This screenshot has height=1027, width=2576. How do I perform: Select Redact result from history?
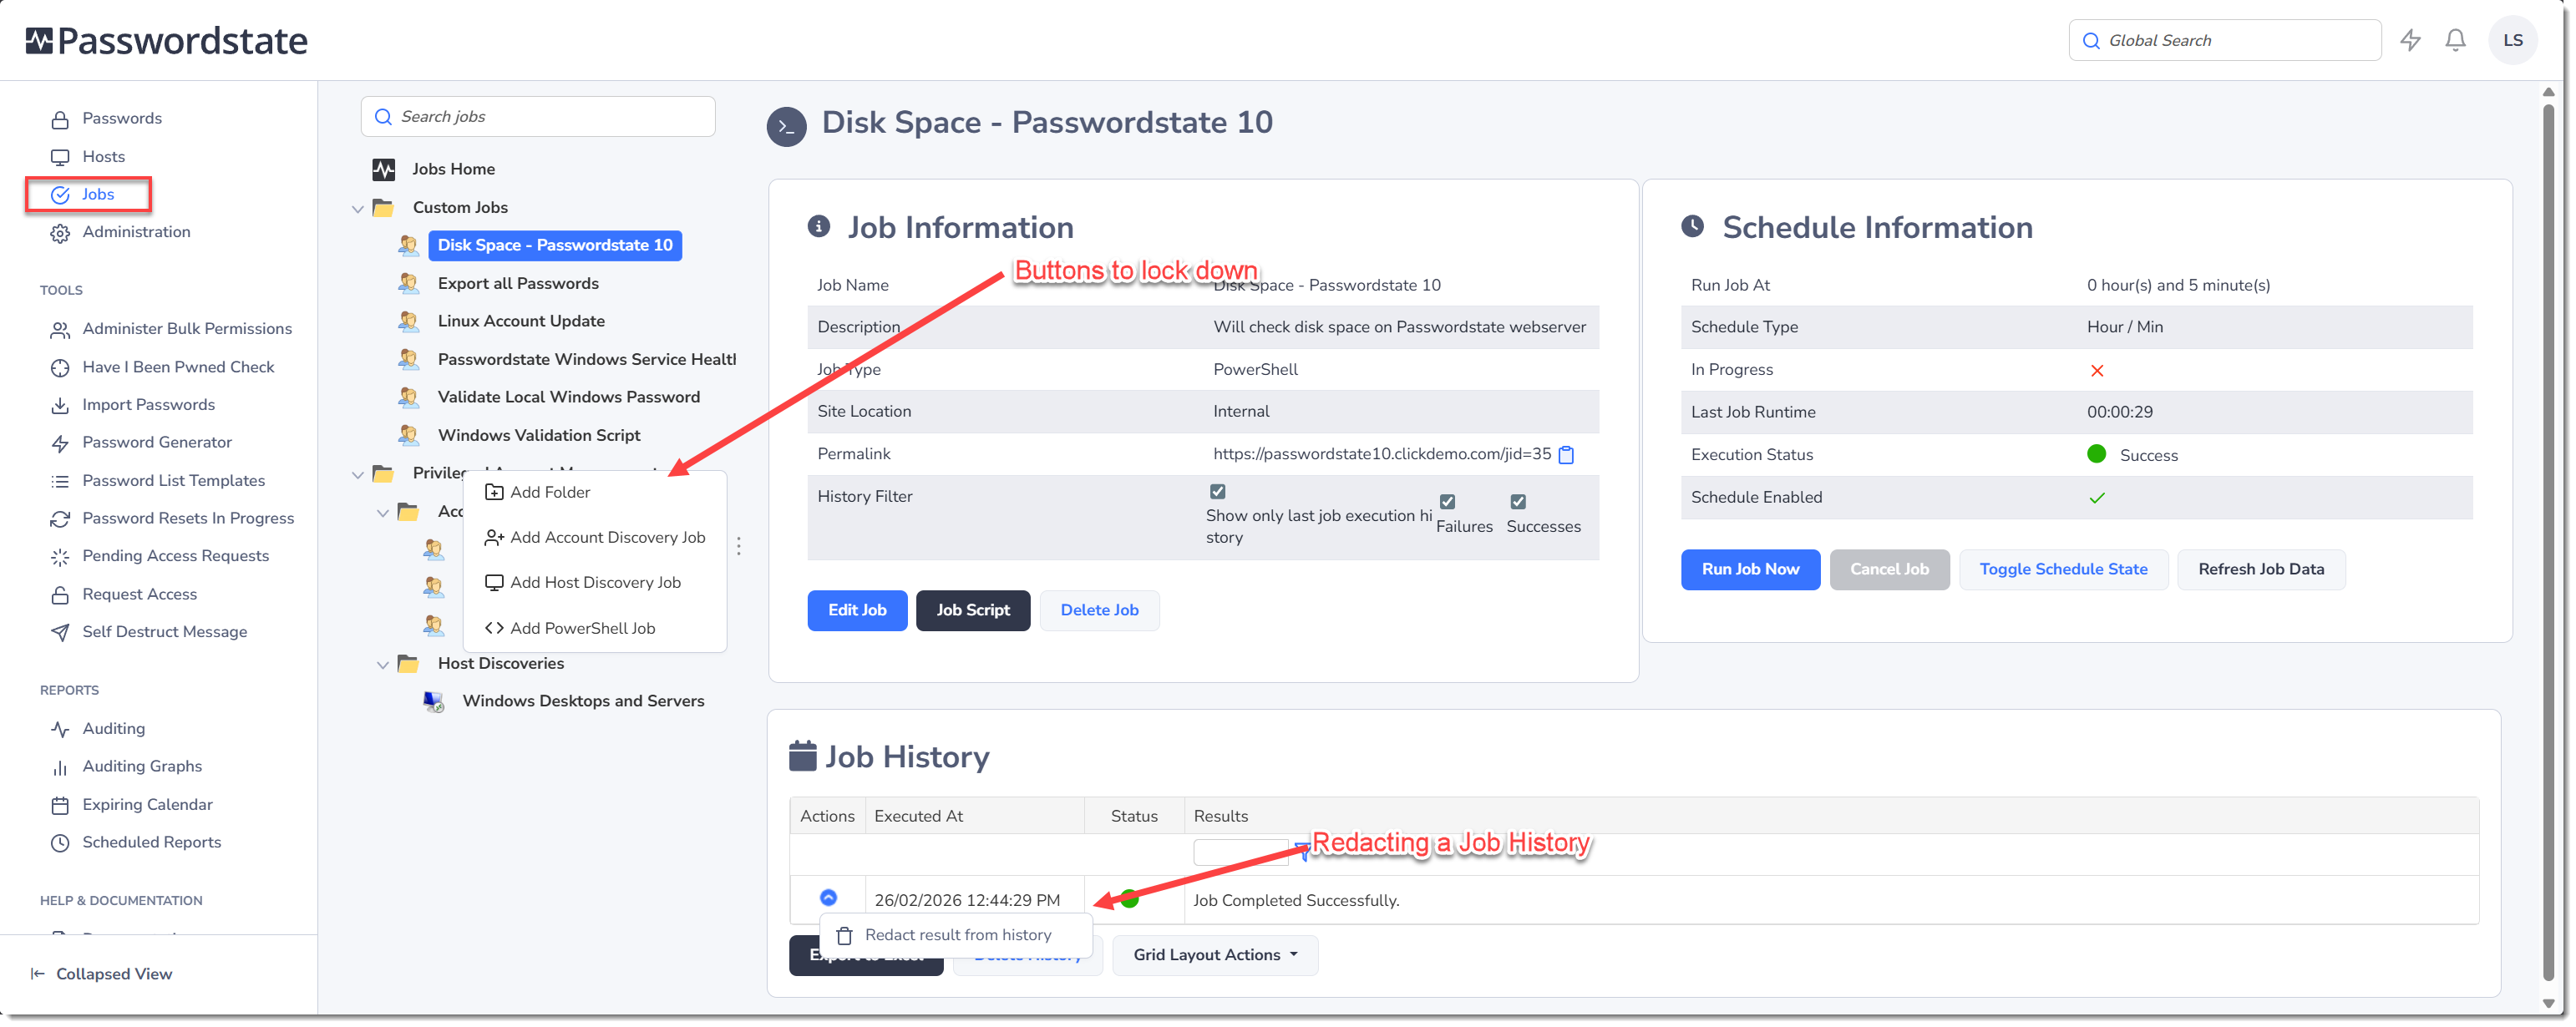pos(956,936)
